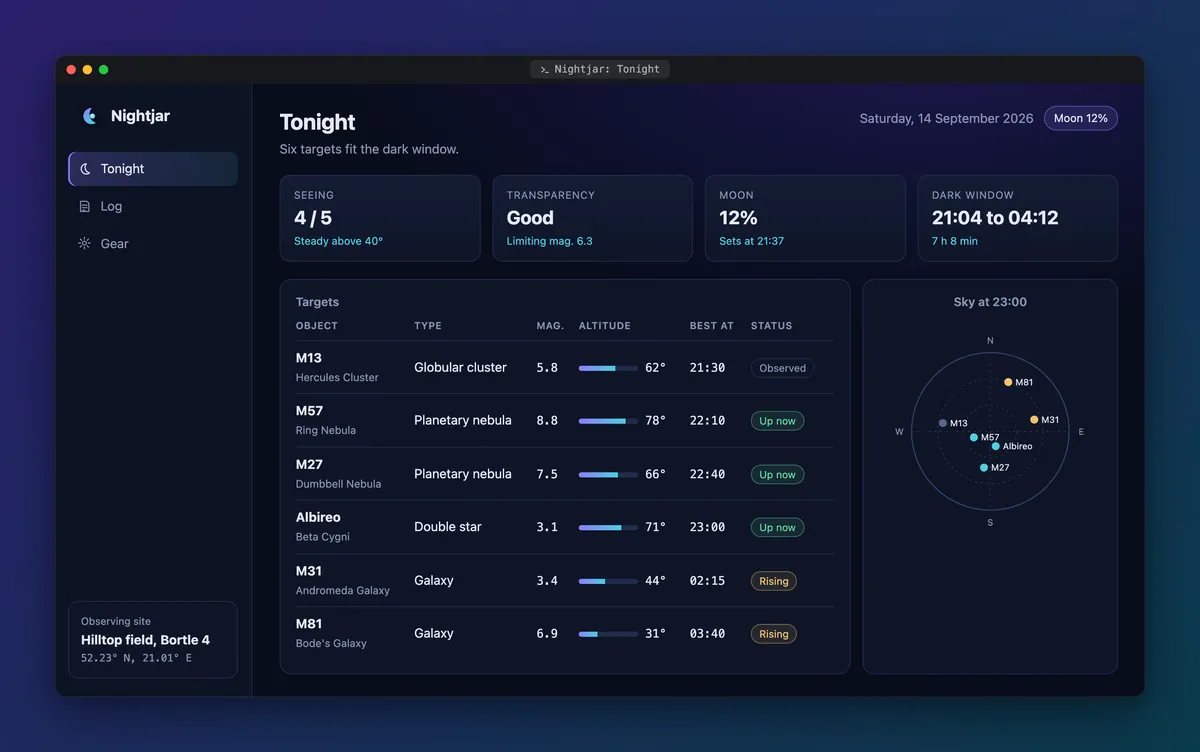Select the M81 dot on the sky chart

click(x=1008, y=382)
